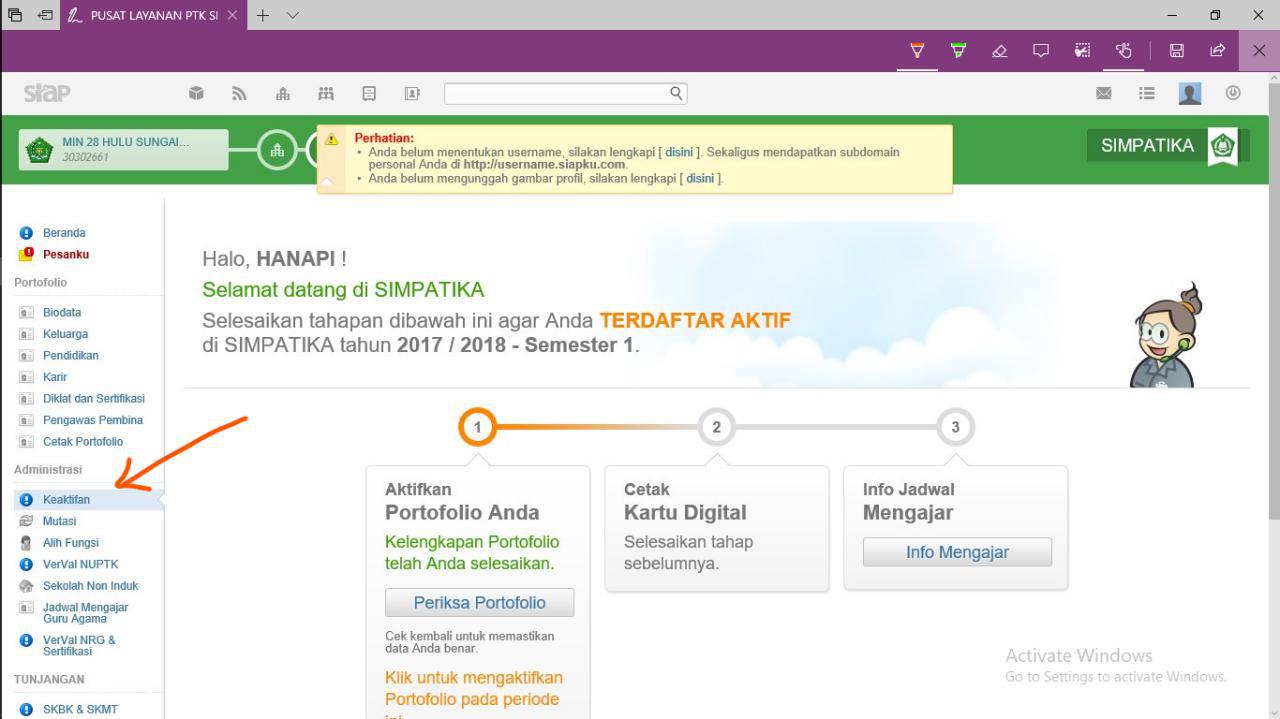The height and width of the screenshot is (719, 1280).
Task: Expand the tab preview dropdown chevron
Action: (x=293, y=15)
